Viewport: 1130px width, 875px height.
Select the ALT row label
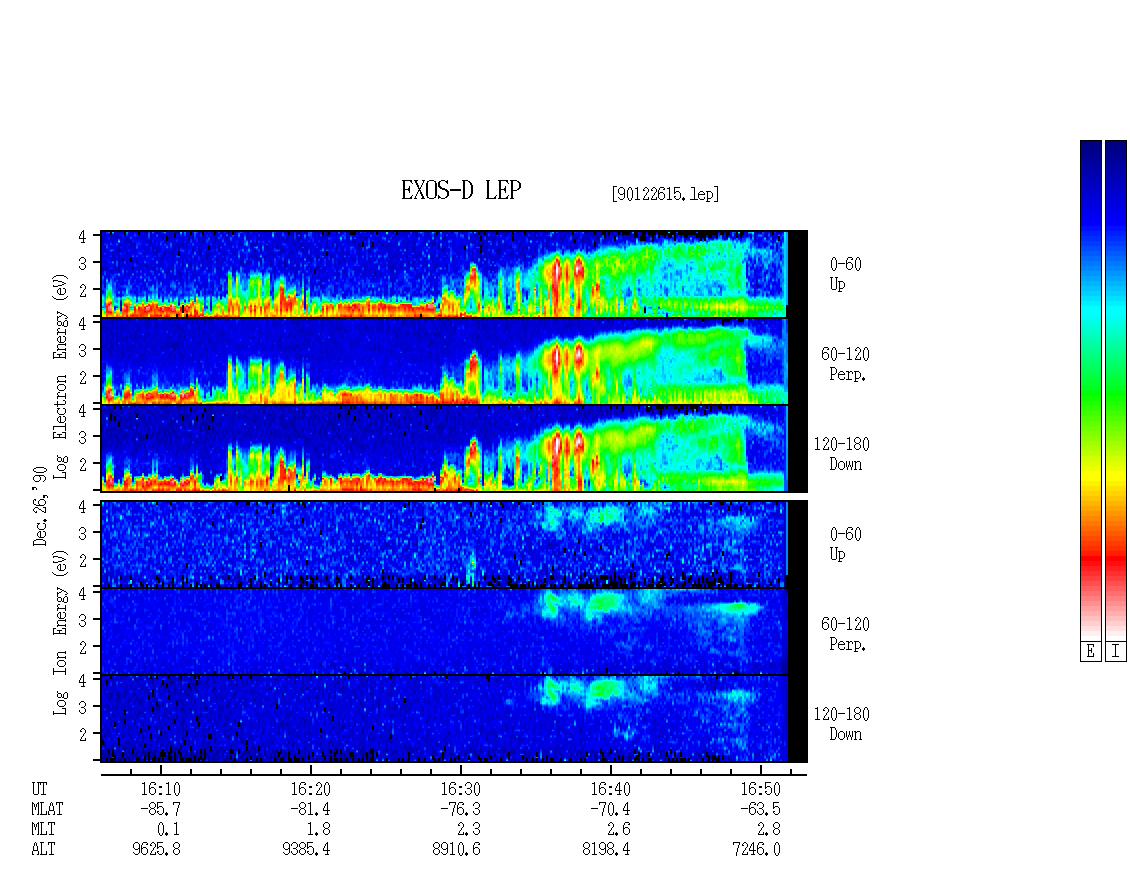pyautogui.click(x=43, y=850)
